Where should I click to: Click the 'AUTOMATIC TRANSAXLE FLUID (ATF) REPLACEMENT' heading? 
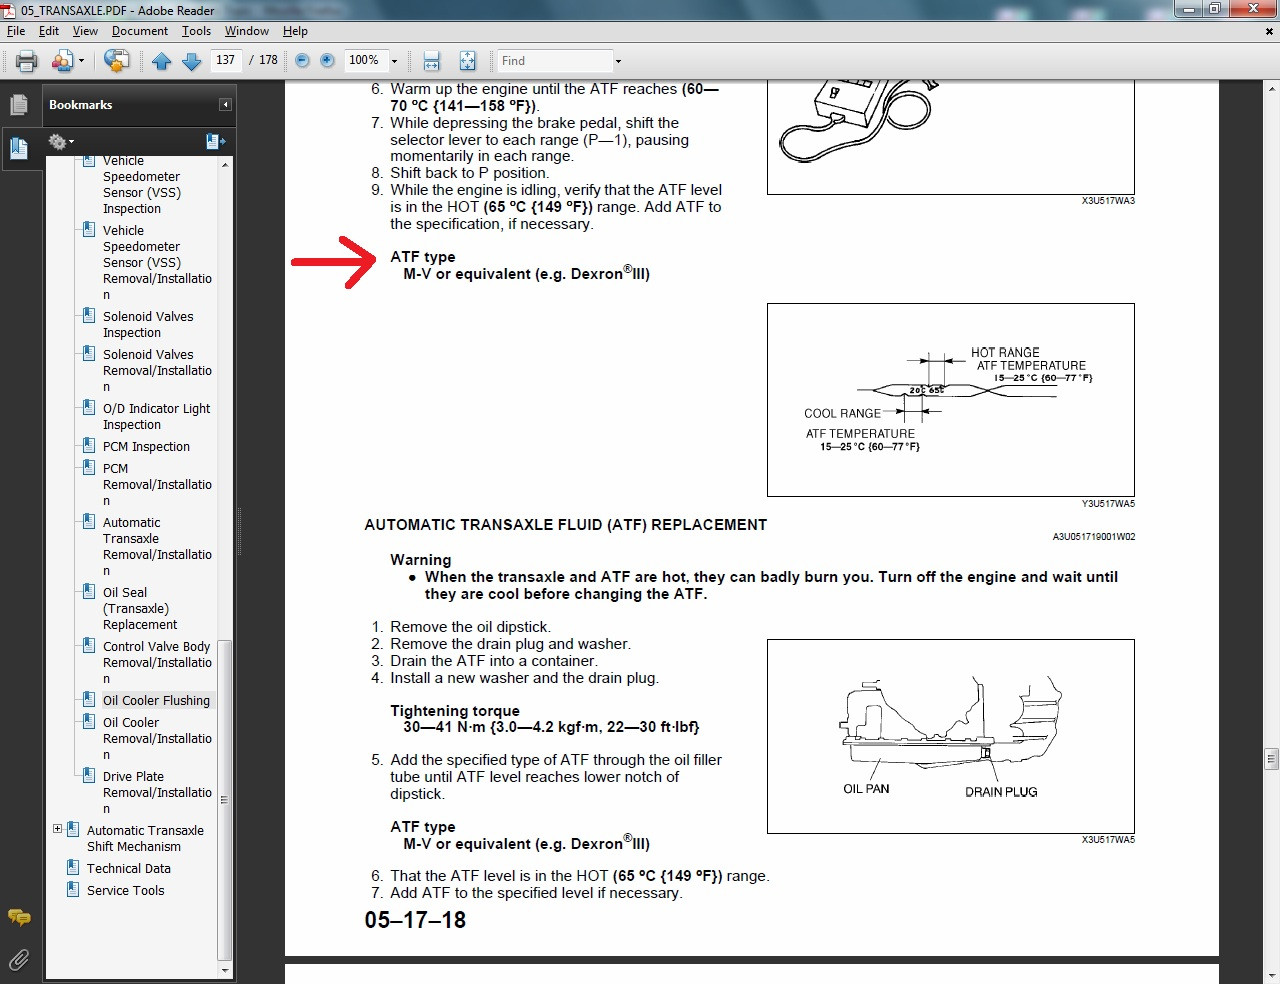tap(566, 524)
